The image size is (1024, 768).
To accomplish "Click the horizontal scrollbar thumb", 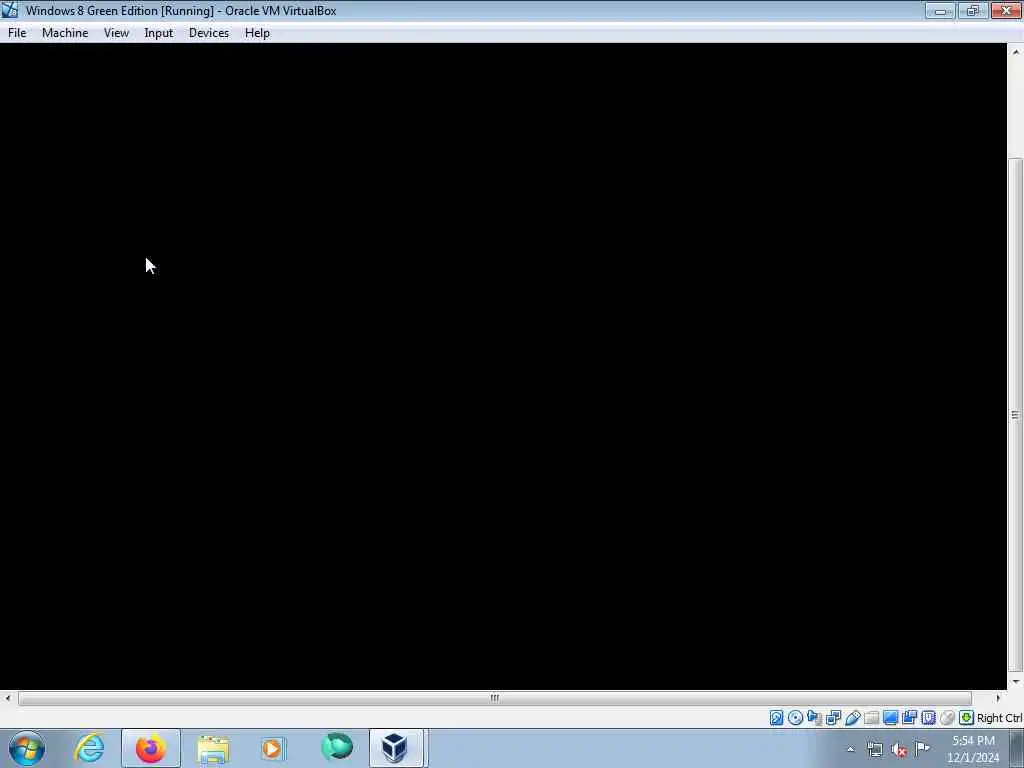I will [x=495, y=698].
